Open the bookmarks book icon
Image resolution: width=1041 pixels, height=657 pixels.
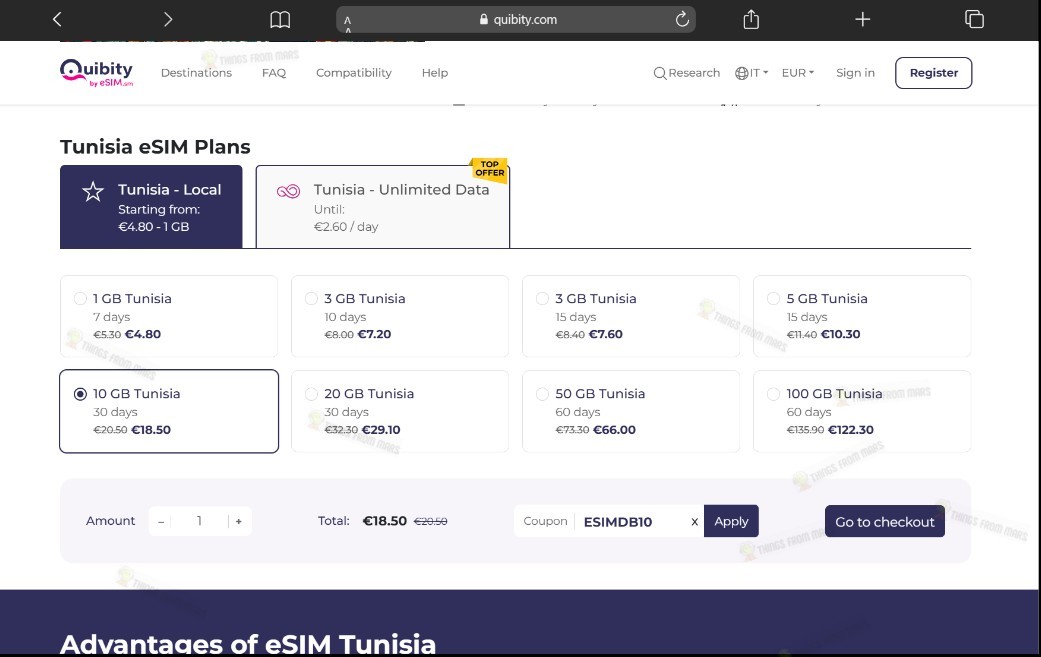pyautogui.click(x=280, y=19)
